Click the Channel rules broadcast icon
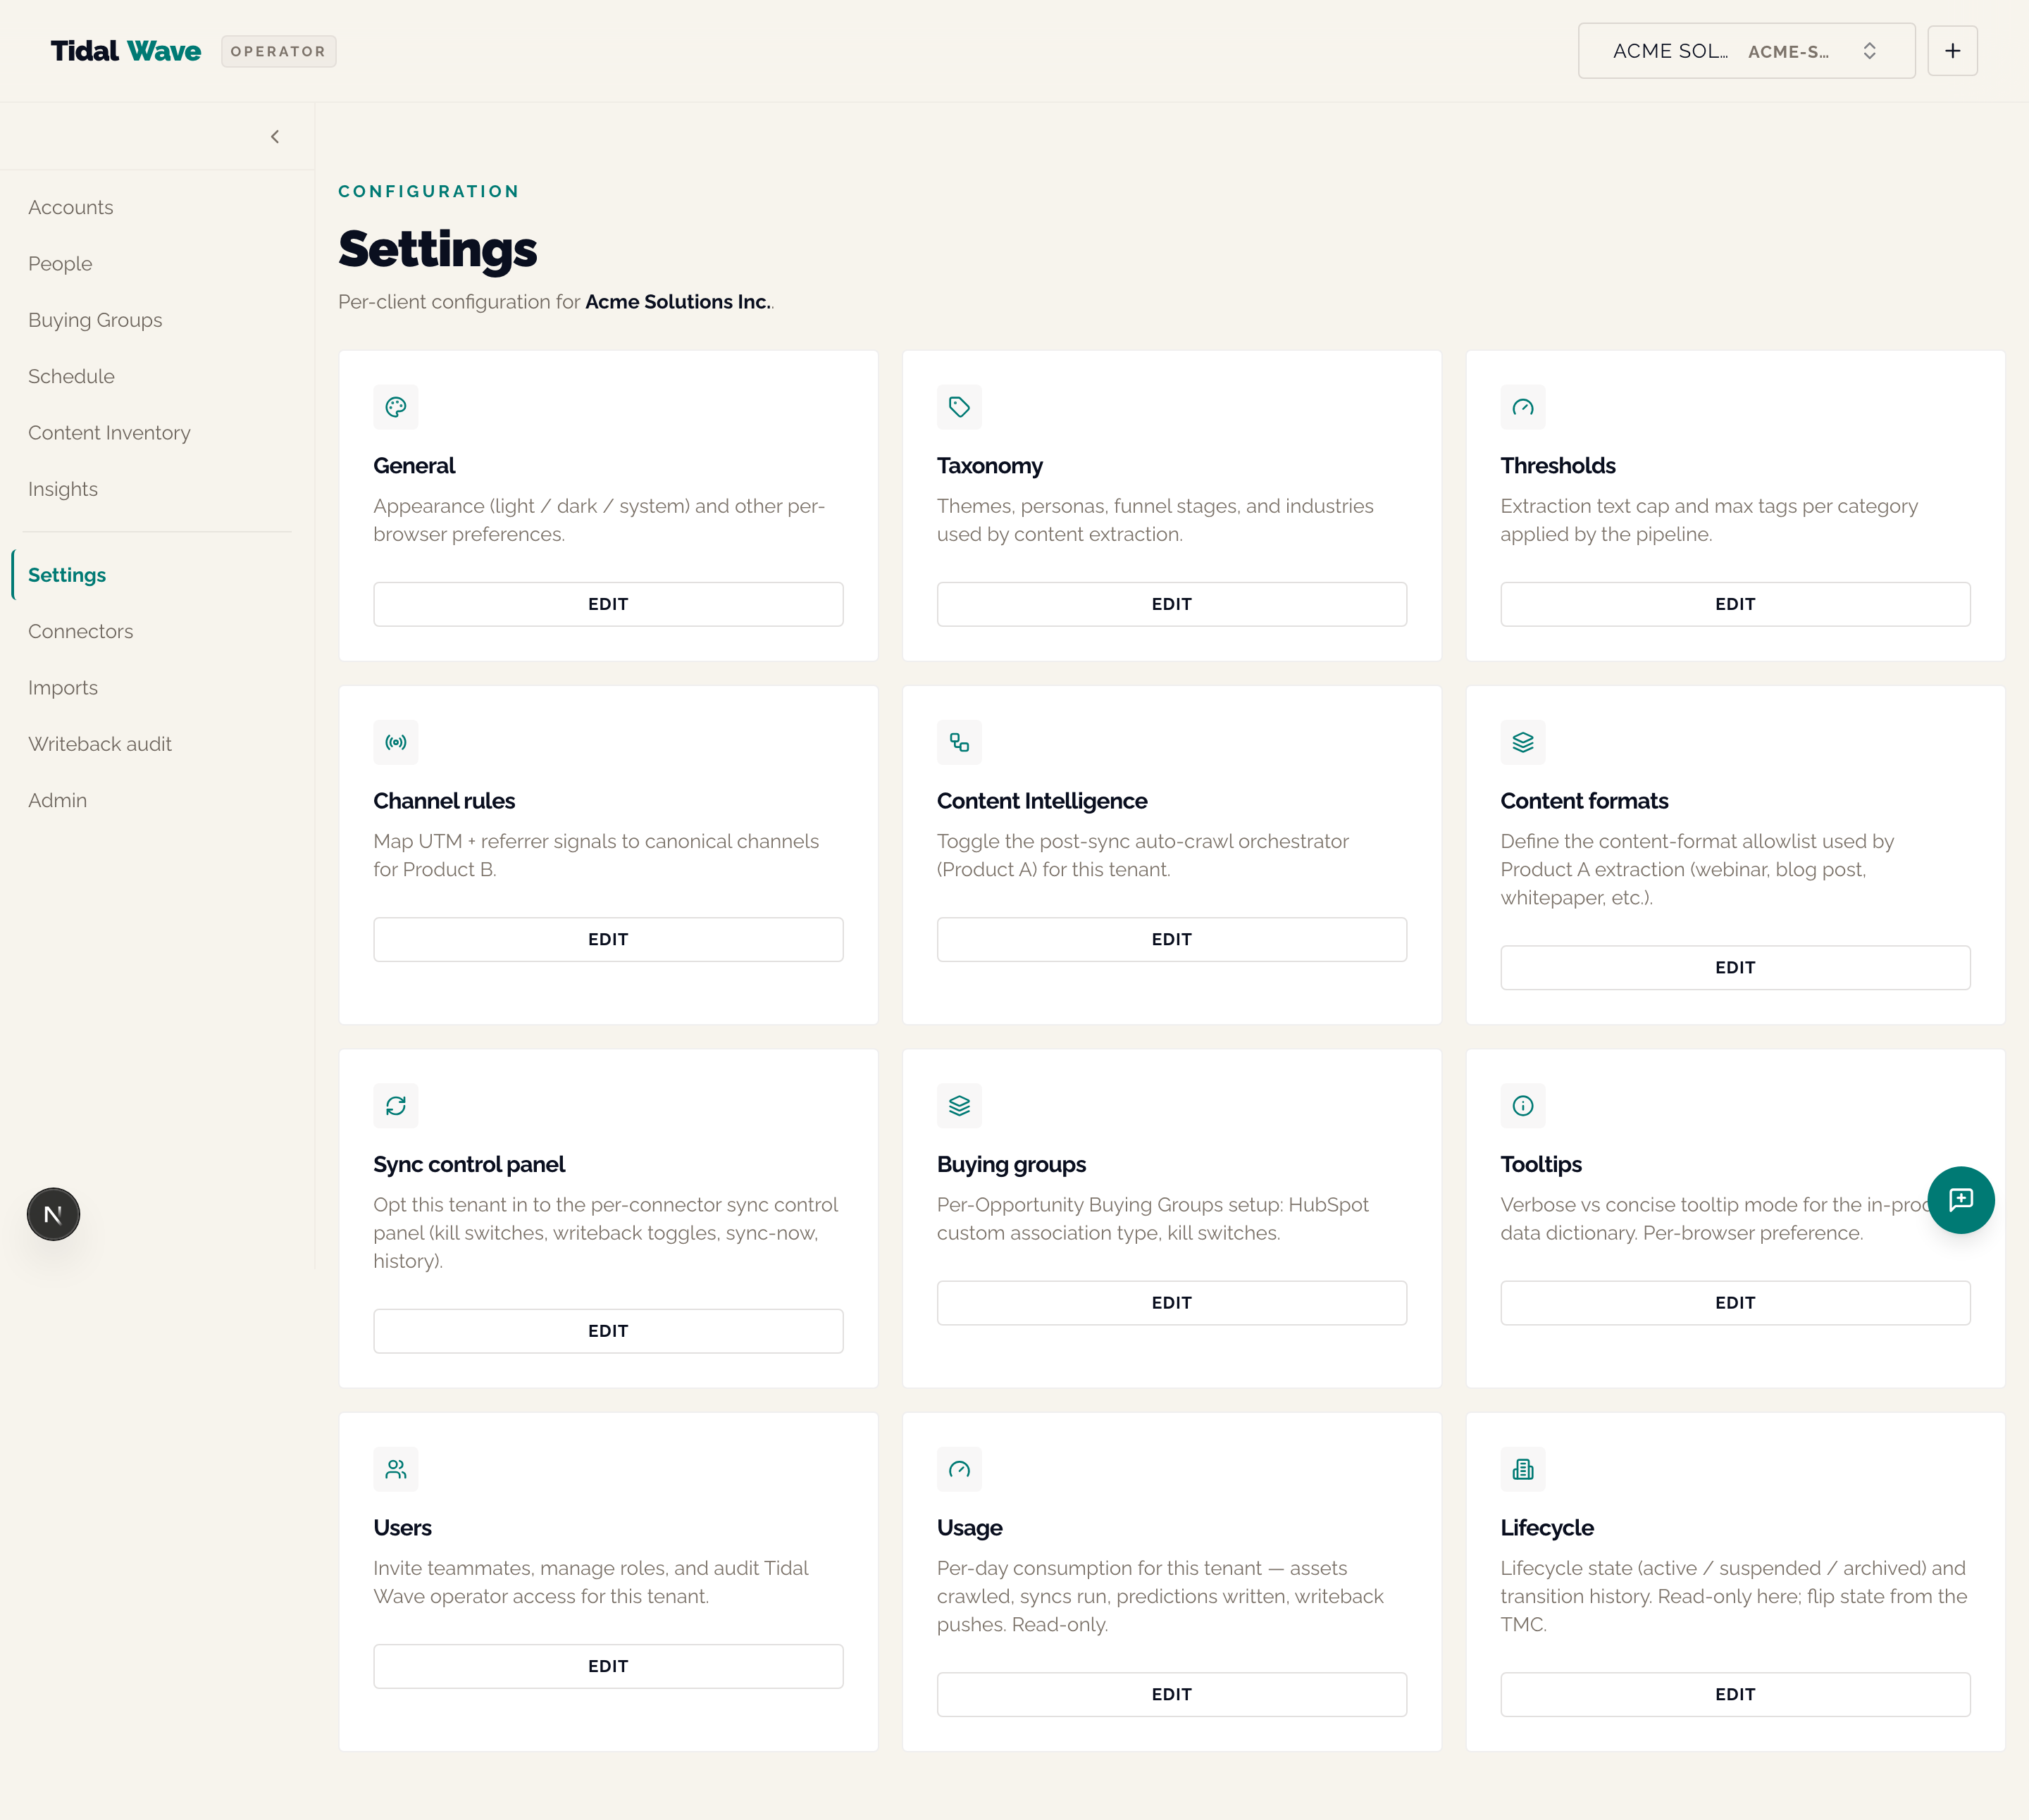Viewport: 2029px width, 1820px height. 396,742
